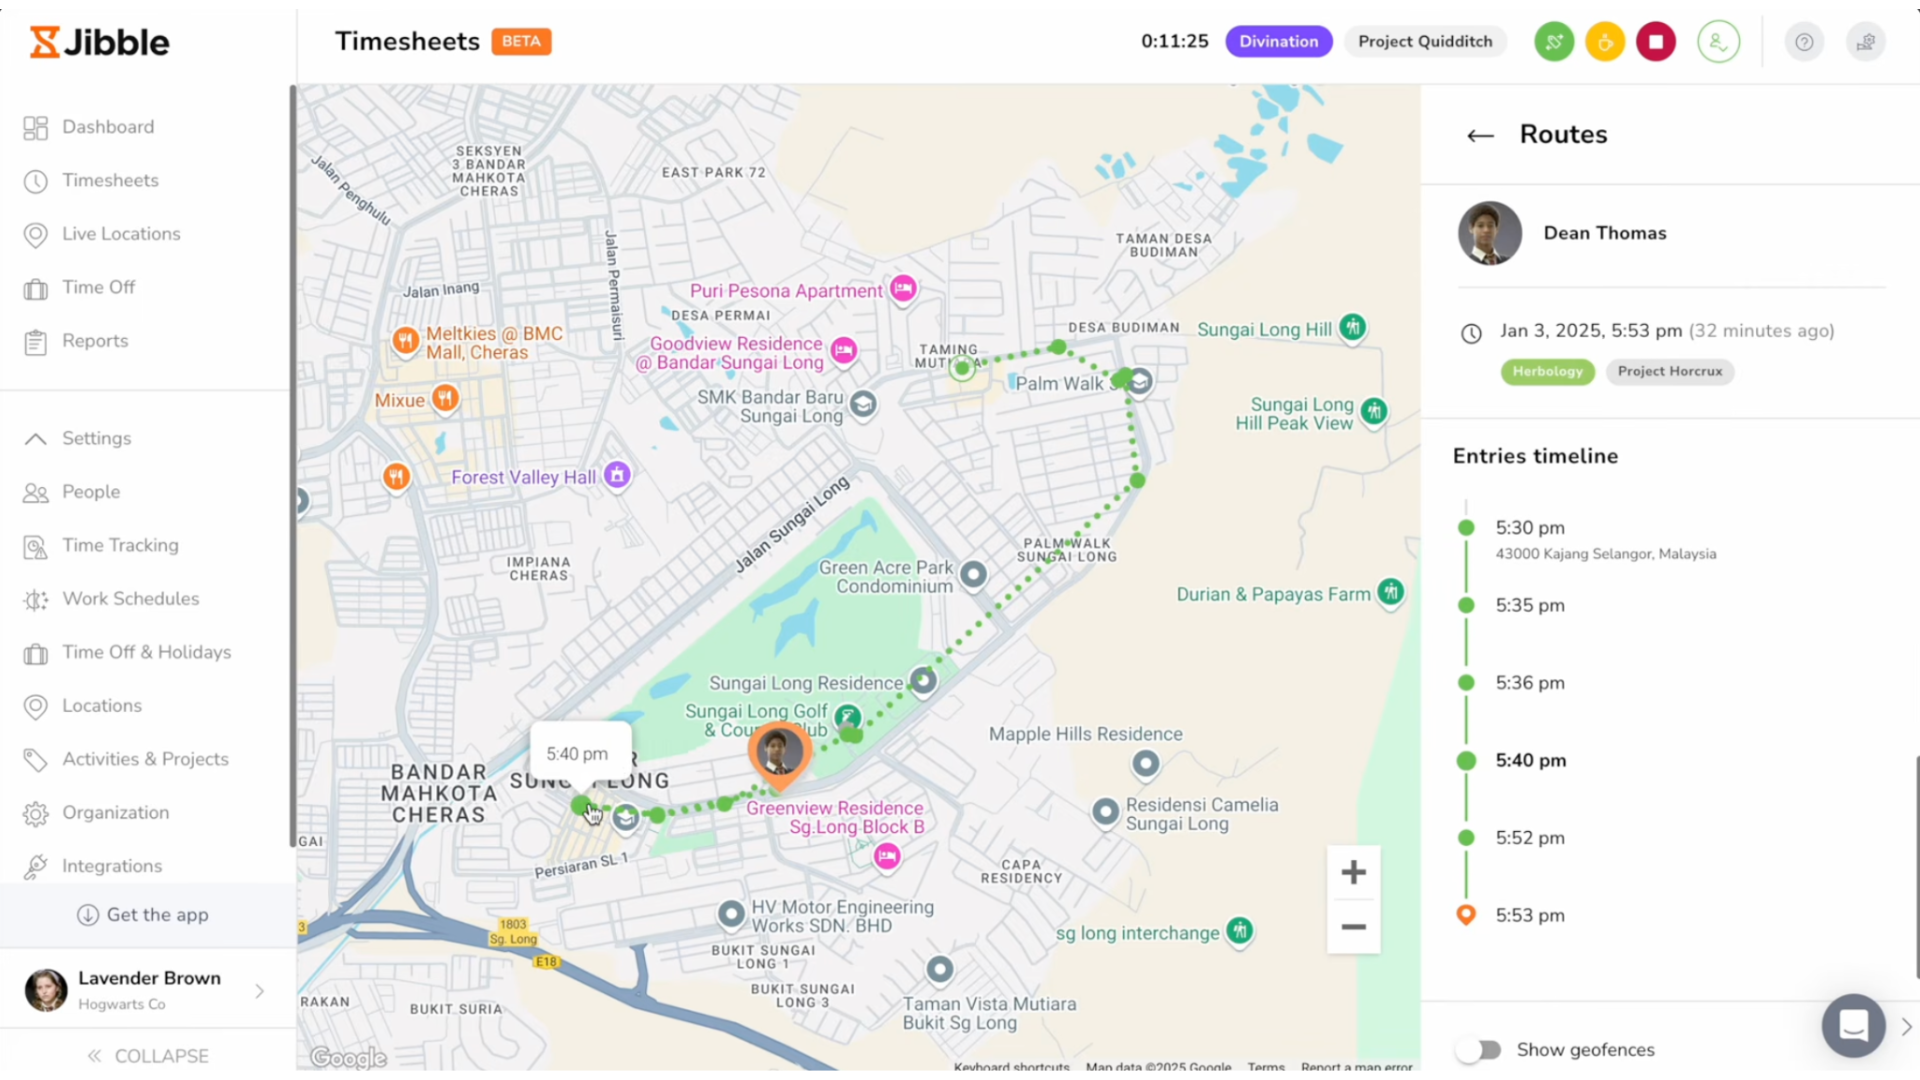The height and width of the screenshot is (1080, 1920).
Task: Click SMK Bandar Baru Sungai Long marker
Action: coord(863,404)
